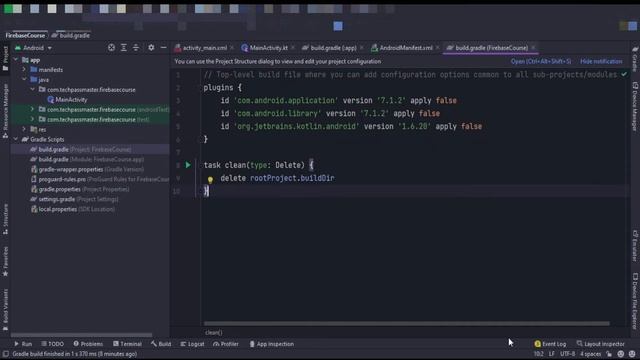Open the Problems tool window
640x360 pixels.
coord(88,344)
